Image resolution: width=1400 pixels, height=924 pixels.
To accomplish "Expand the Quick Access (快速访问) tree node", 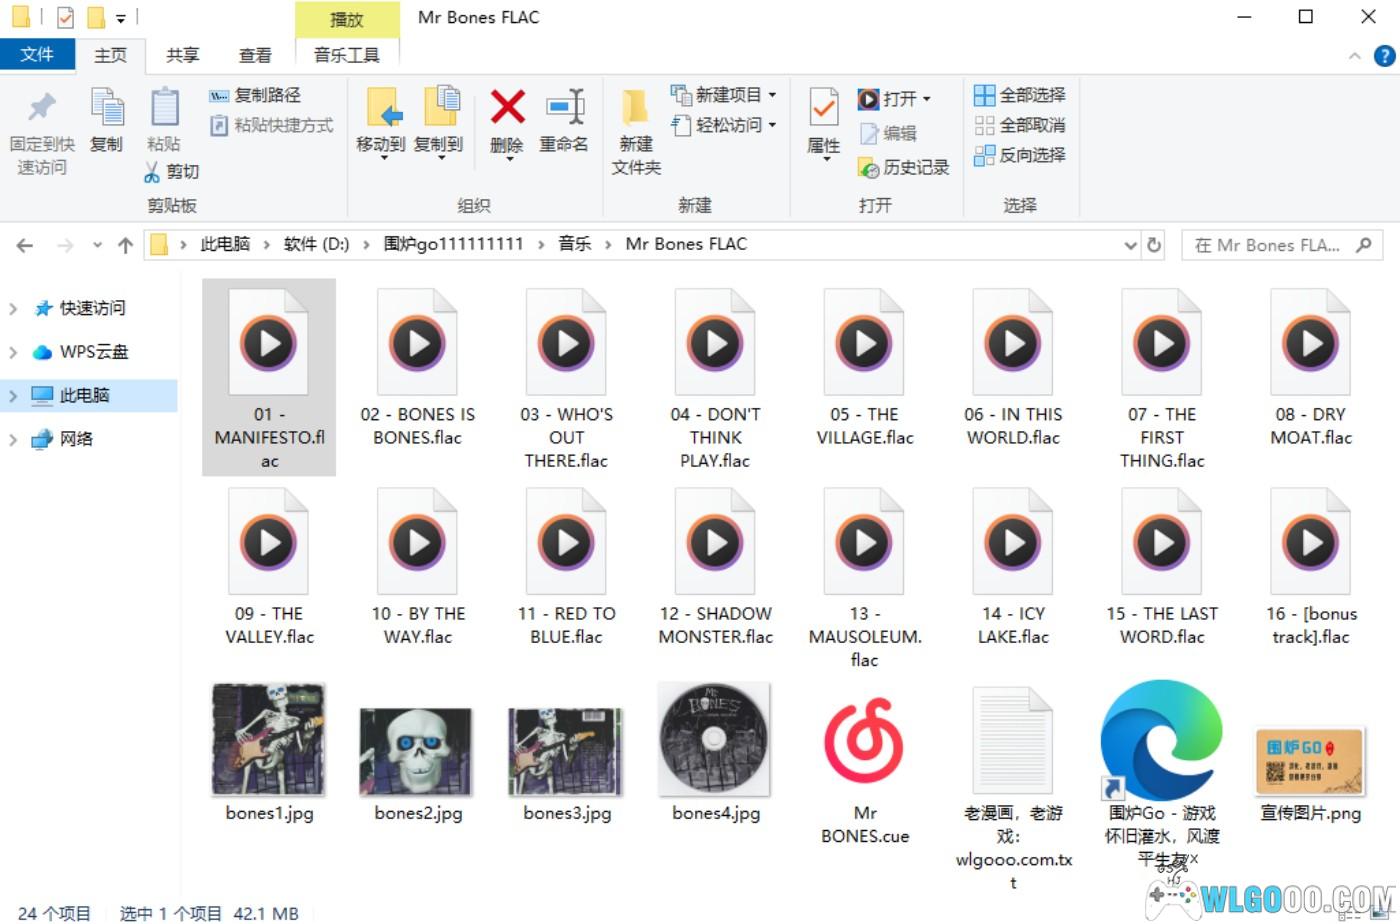I will 13,309.
